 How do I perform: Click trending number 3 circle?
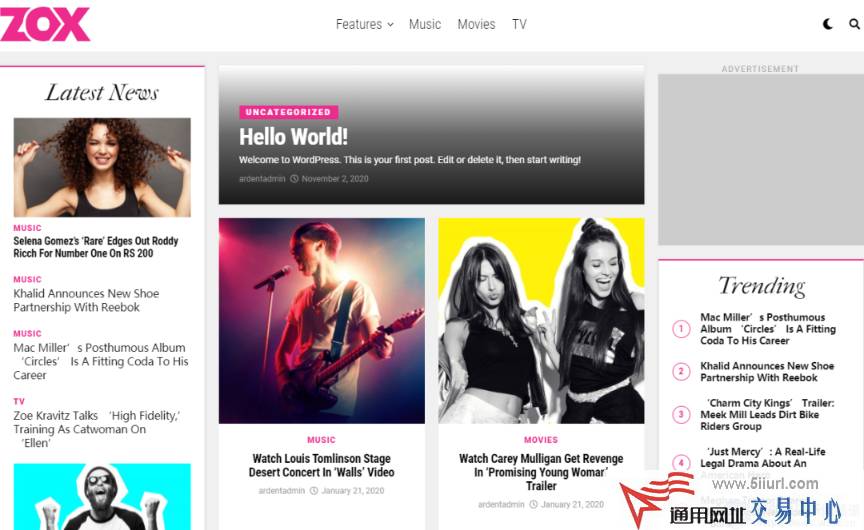point(681,414)
